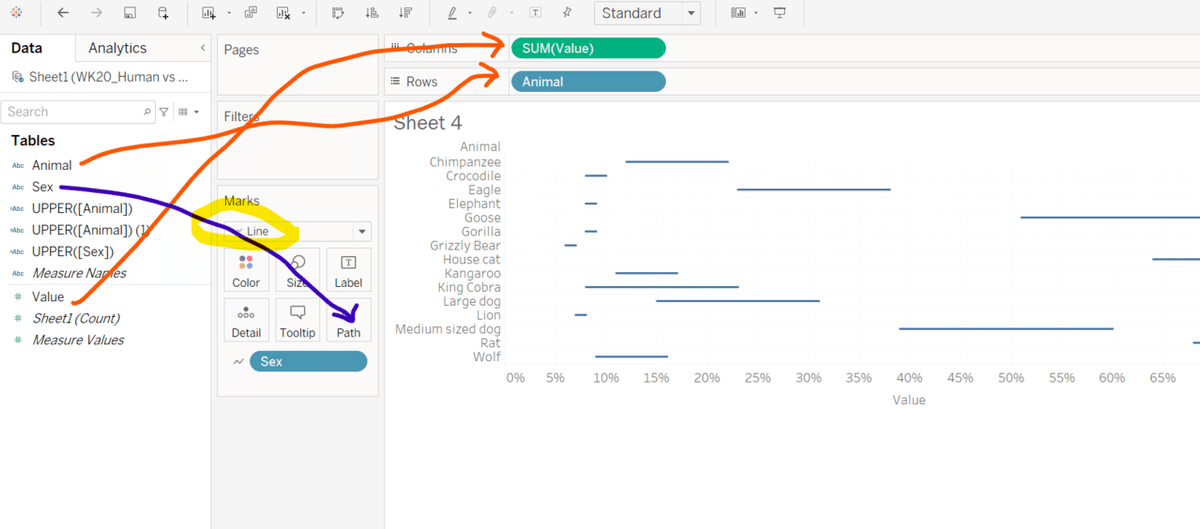
Task: Click the Fix Axes pin icon
Action: (568, 13)
